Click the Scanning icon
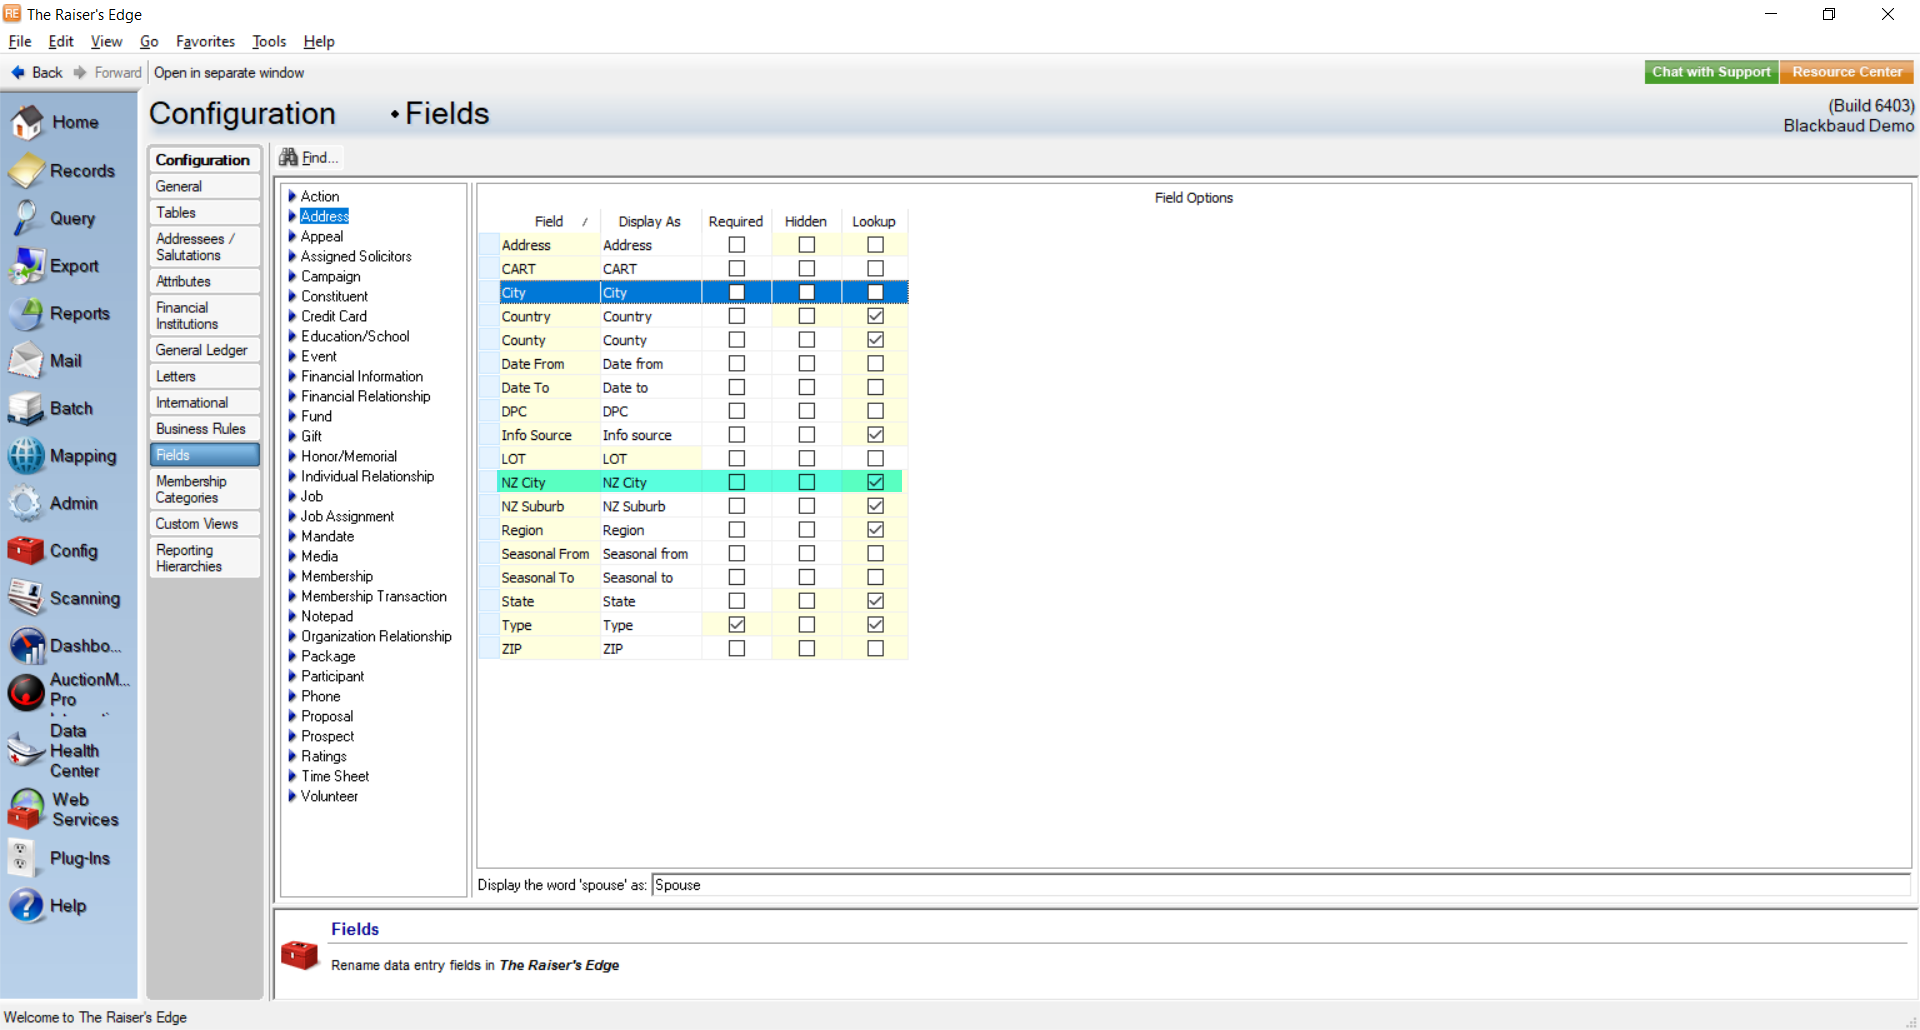The image size is (1920, 1030). (25, 598)
